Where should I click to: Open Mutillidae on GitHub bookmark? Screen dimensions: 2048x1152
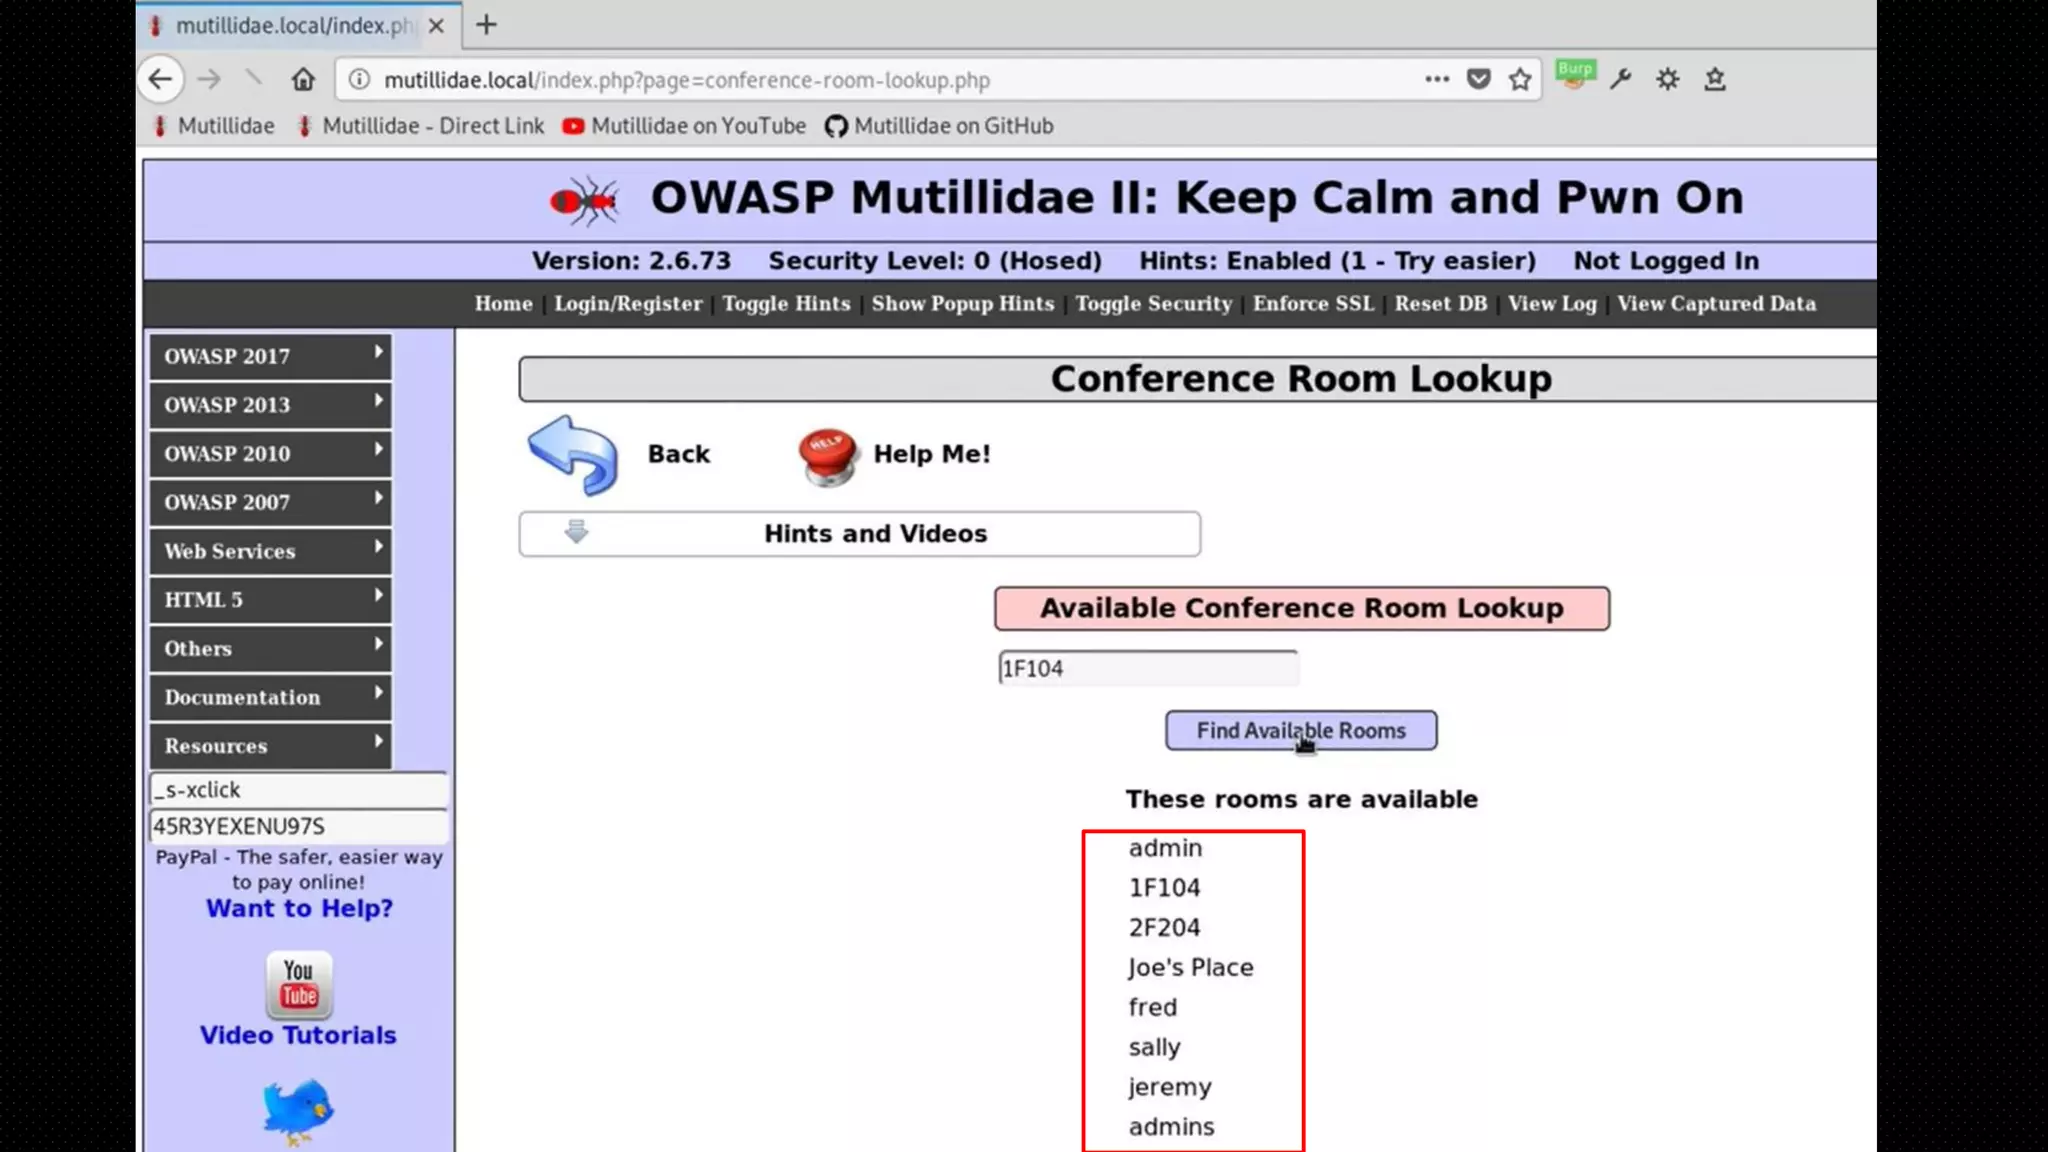click(x=939, y=126)
